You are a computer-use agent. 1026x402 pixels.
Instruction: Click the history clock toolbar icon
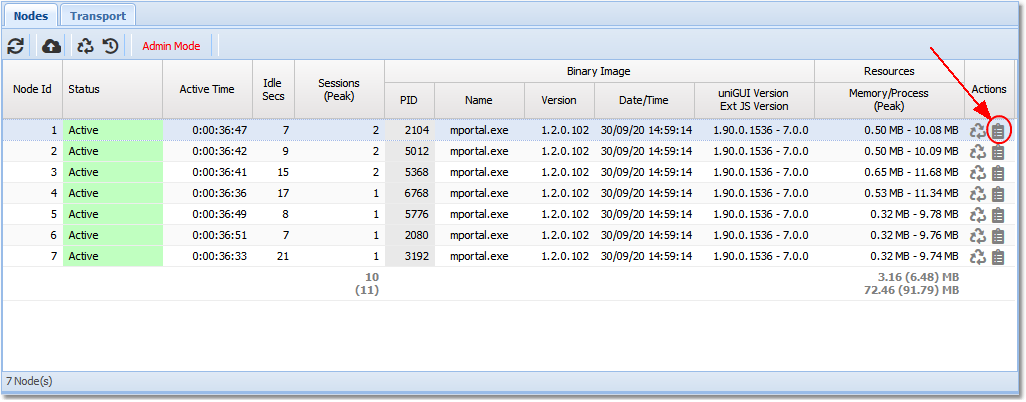(110, 46)
